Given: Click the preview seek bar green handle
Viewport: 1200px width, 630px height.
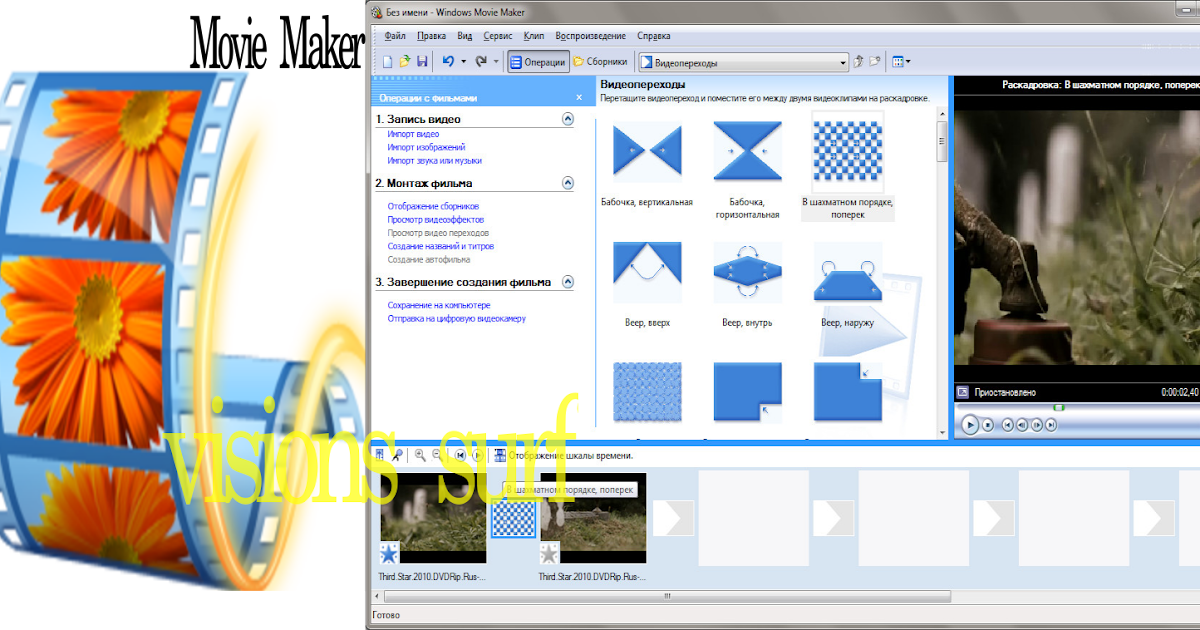Looking at the screenshot, I should [1060, 407].
